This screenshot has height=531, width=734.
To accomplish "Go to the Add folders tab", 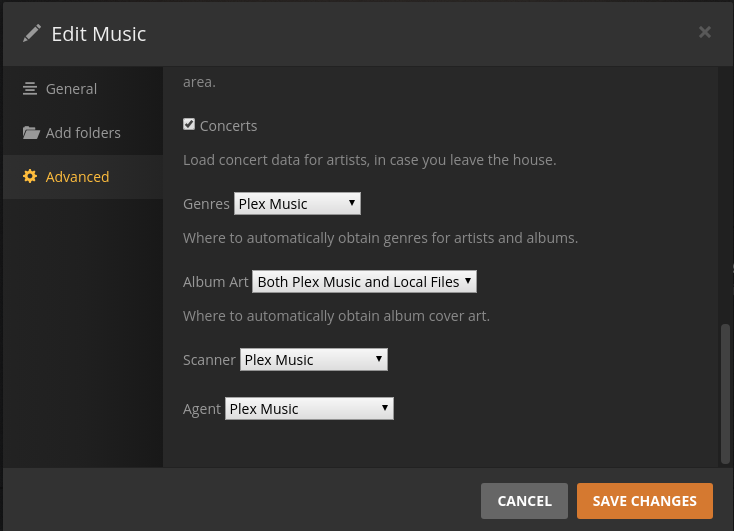I will pos(83,133).
